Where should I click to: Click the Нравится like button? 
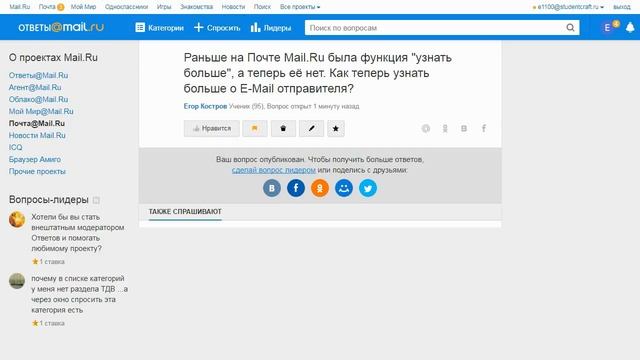pyautogui.click(x=211, y=129)
